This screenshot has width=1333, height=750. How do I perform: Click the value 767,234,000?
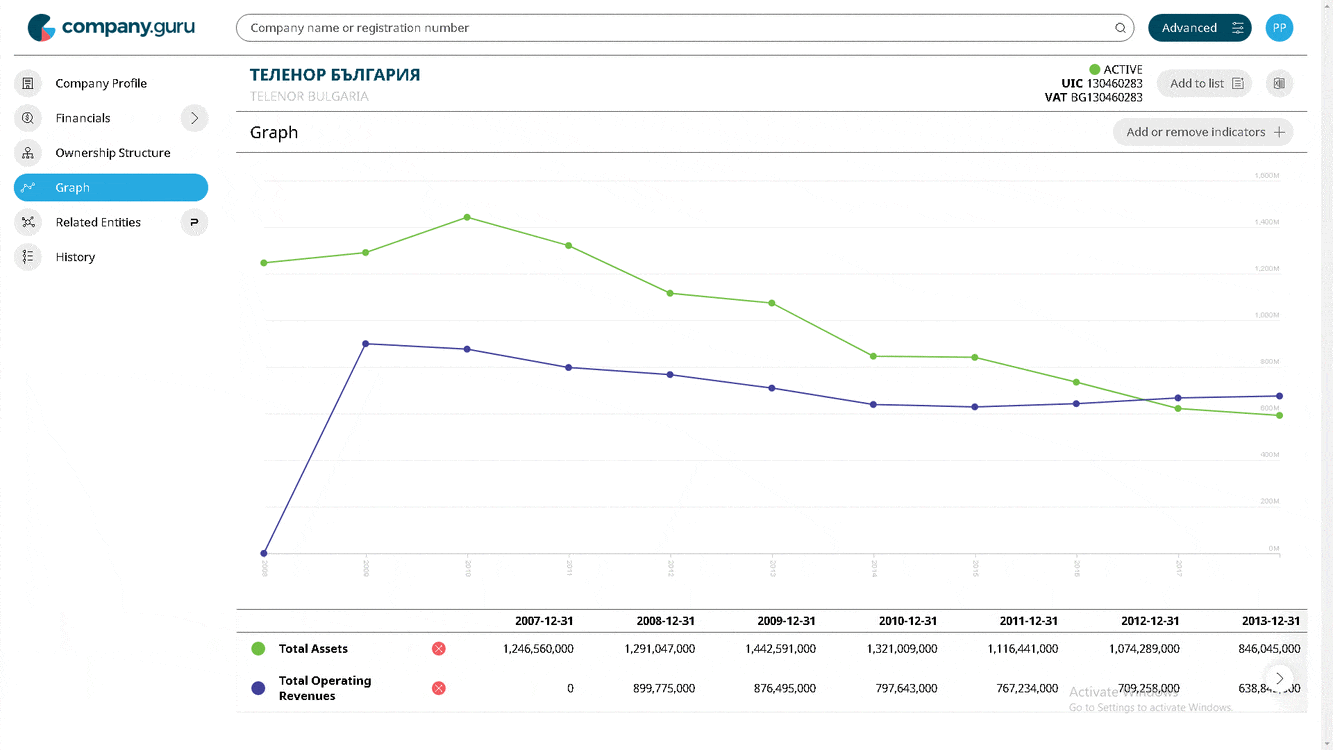tap(1027, 688)
